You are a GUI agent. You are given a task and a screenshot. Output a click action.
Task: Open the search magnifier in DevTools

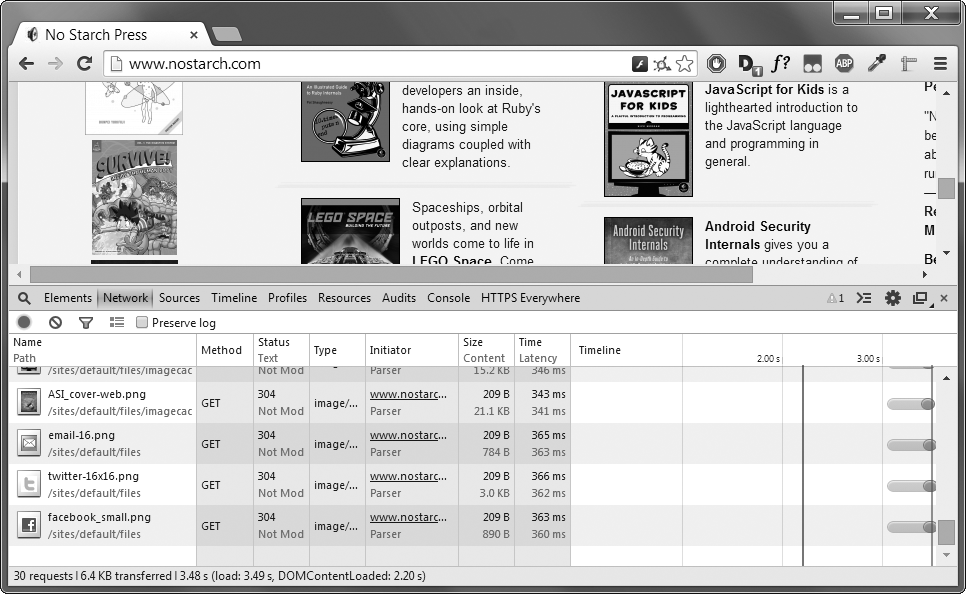24,298
